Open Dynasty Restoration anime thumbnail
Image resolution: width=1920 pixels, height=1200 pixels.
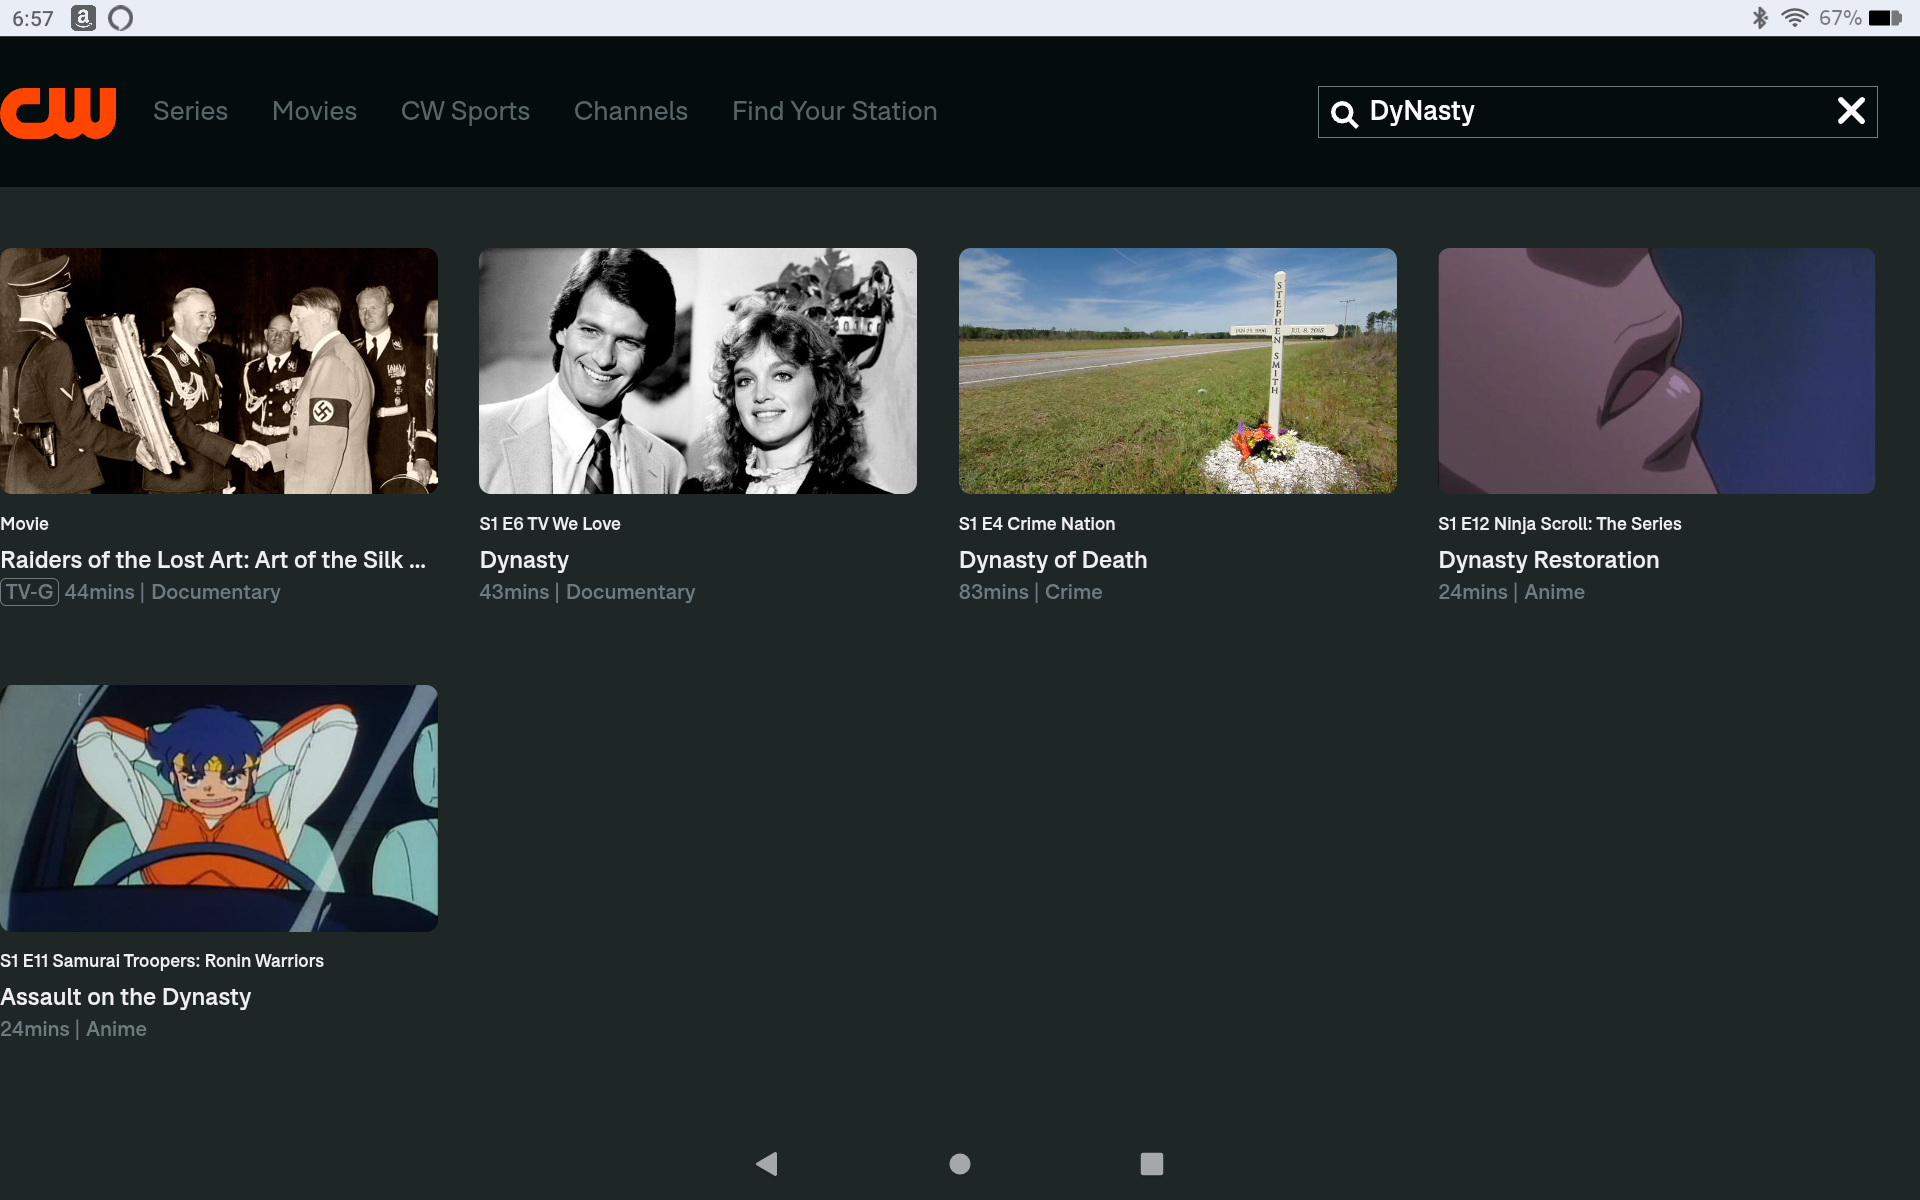tap(1656, 371)
